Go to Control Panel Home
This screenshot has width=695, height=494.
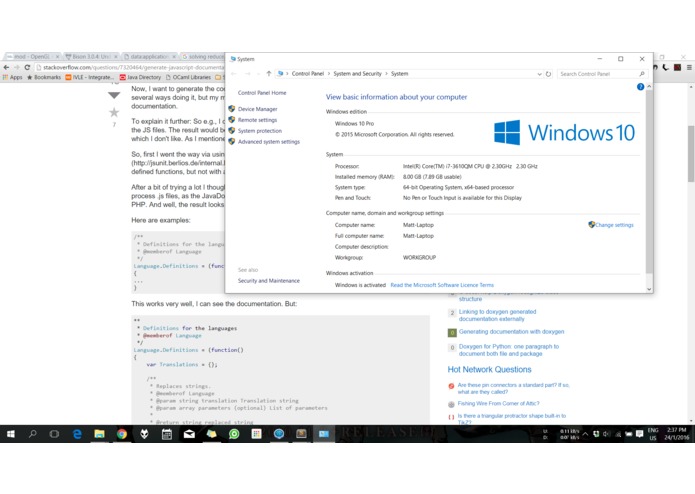[x=262, y=93]
